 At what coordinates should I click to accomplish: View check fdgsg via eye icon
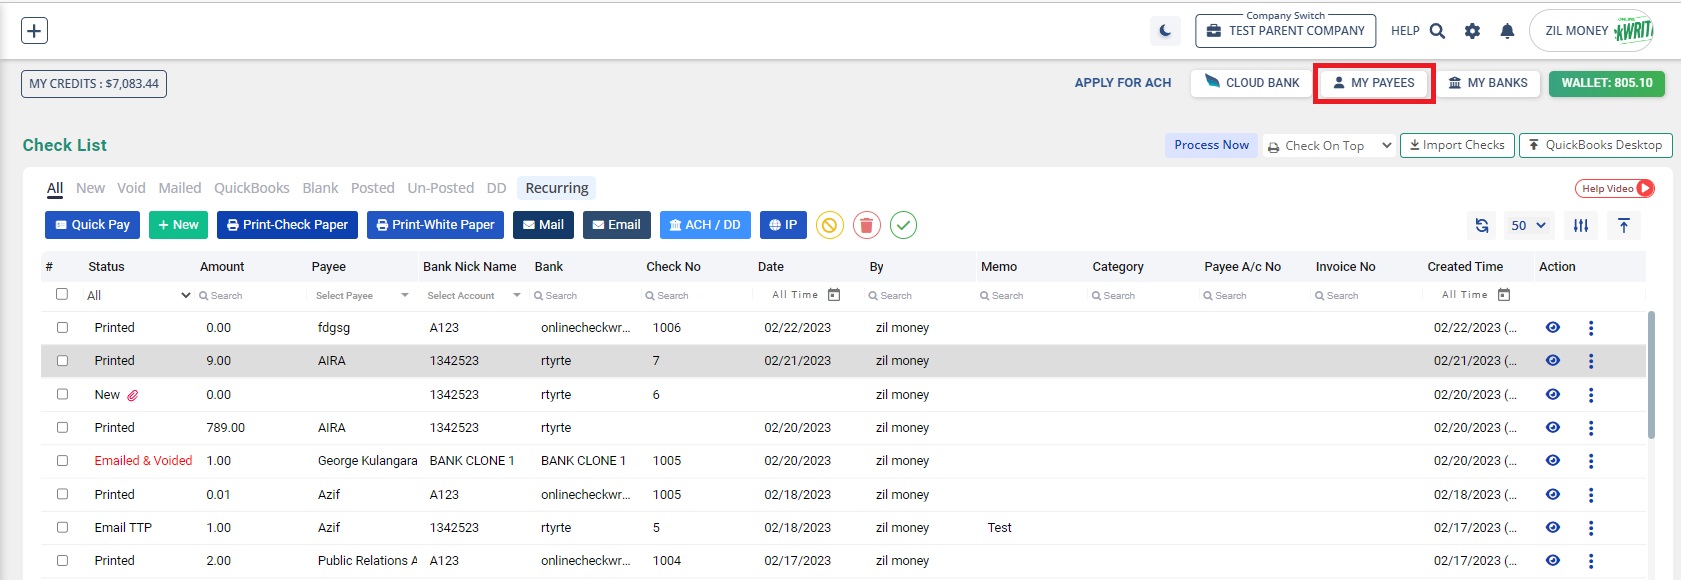[1552, 327]
